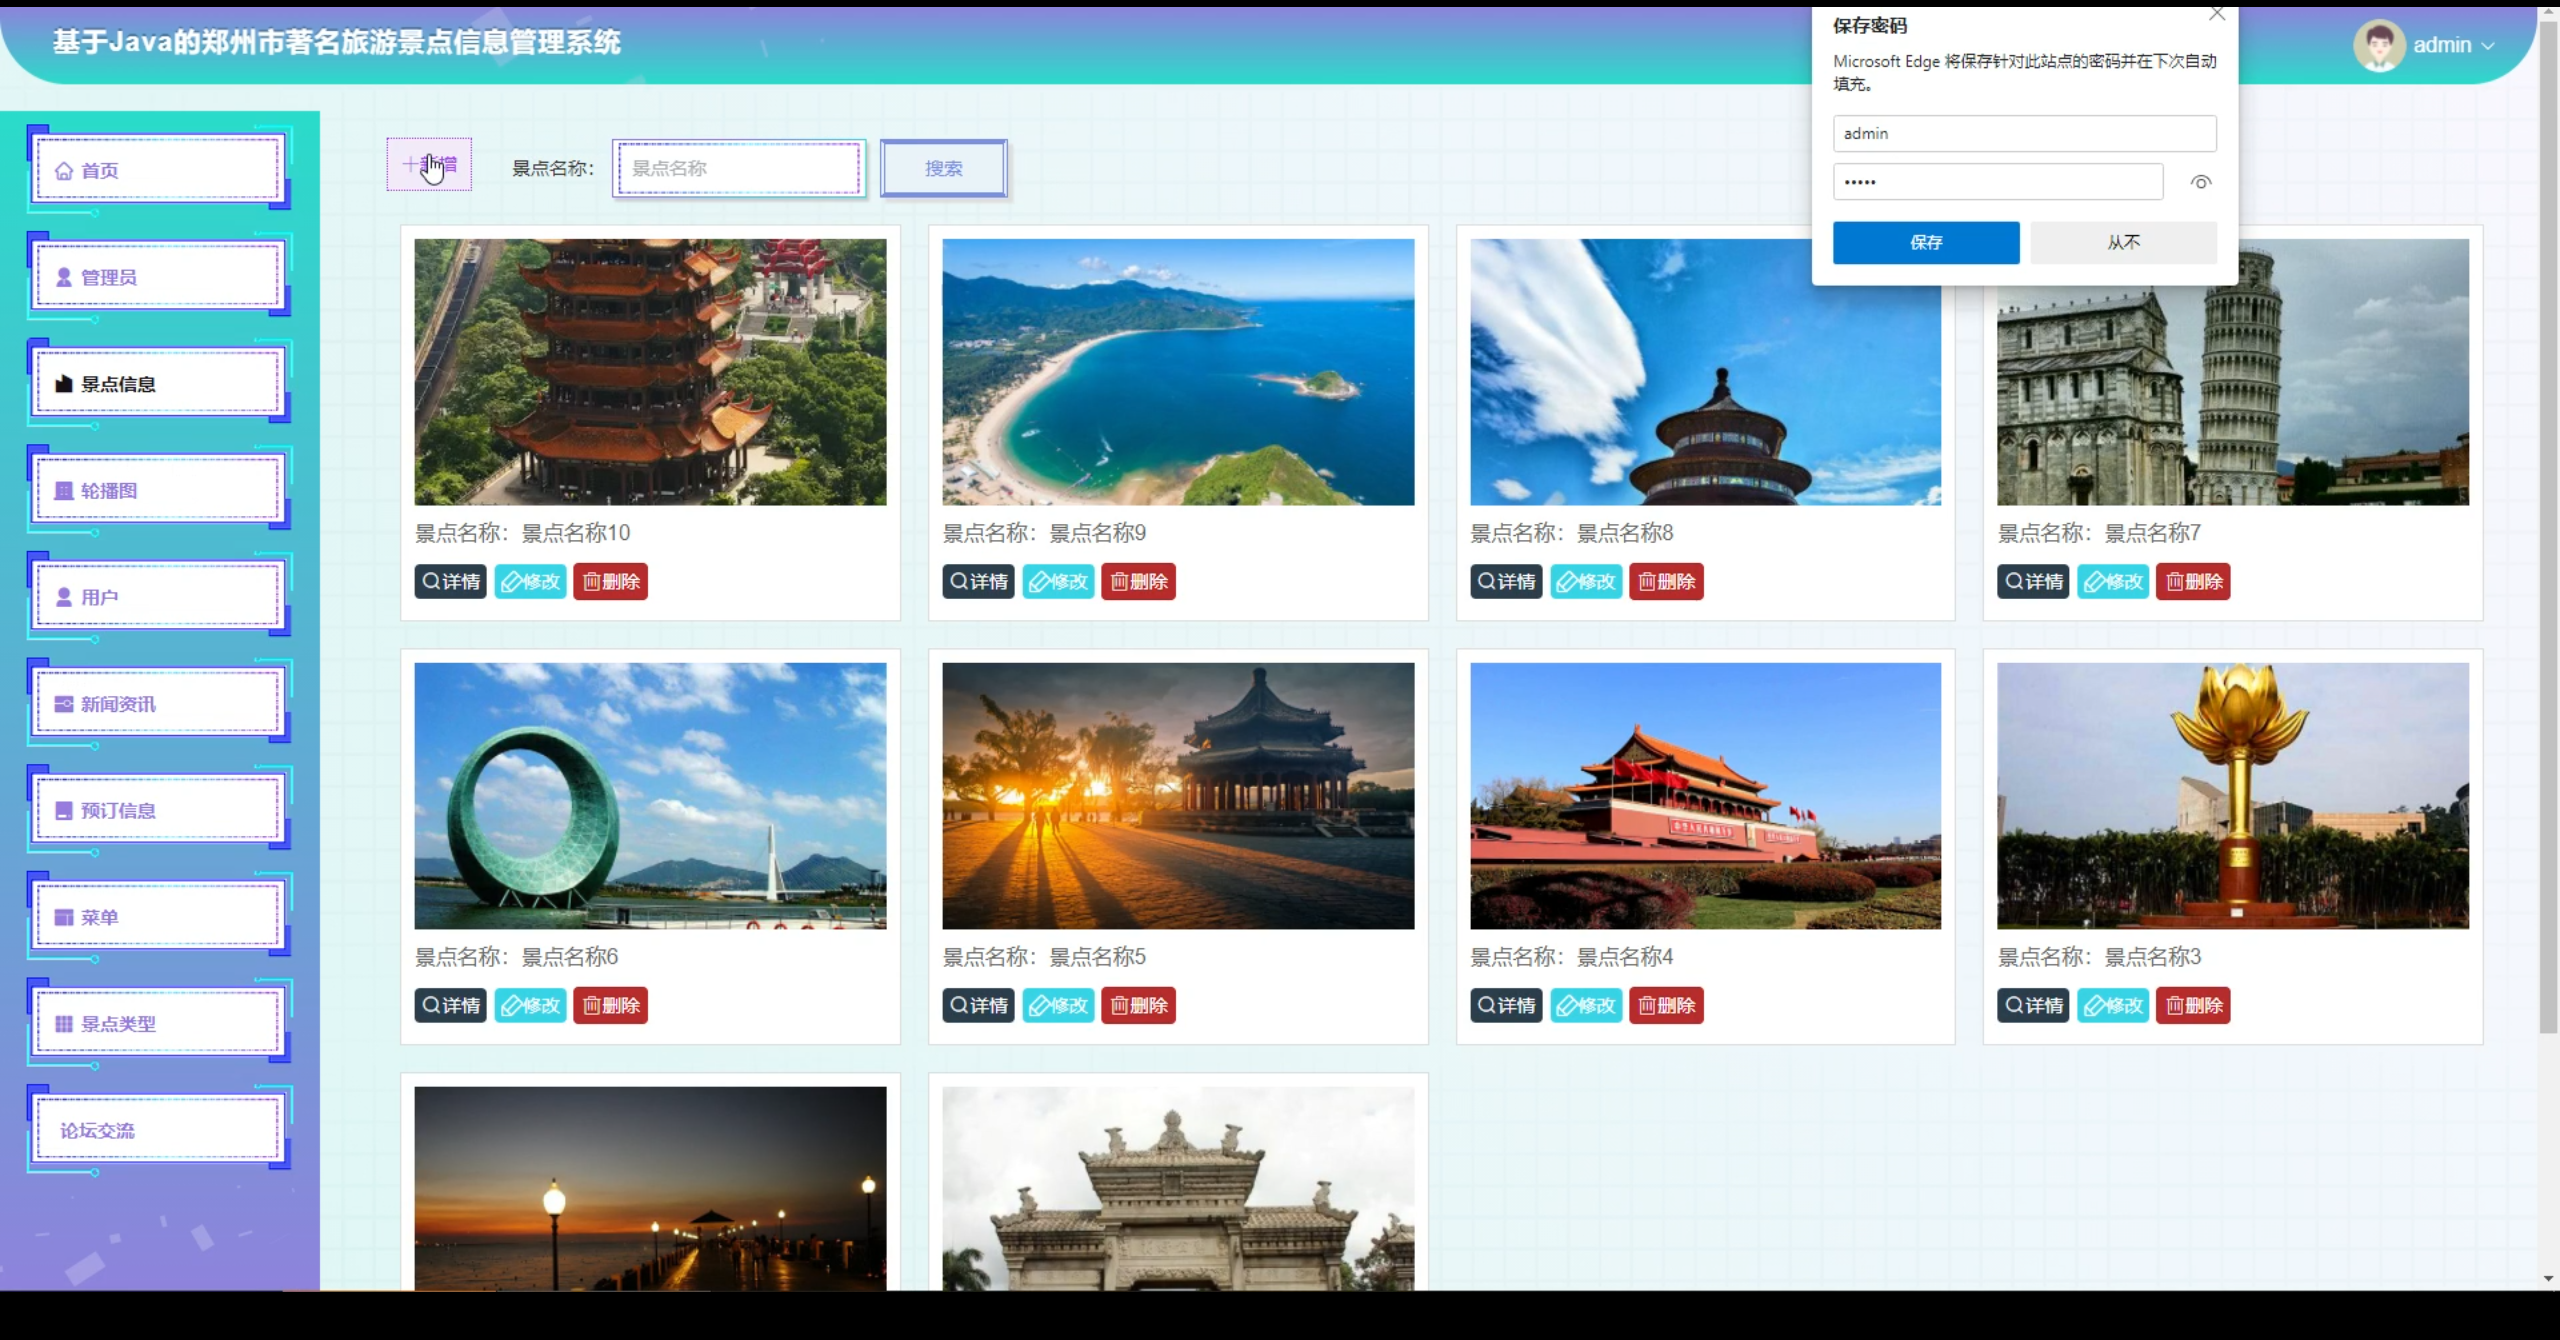The height and width of the screenshot is (1340, 2560).
Task: Click the 搜索 search button
Action: coord(941,168)
